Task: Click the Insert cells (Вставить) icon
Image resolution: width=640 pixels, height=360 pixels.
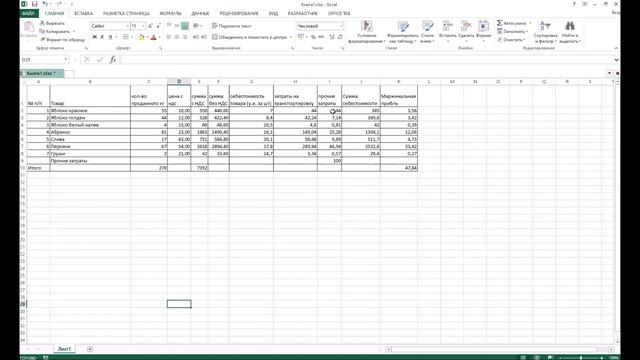Action: (x=448, y=26)
